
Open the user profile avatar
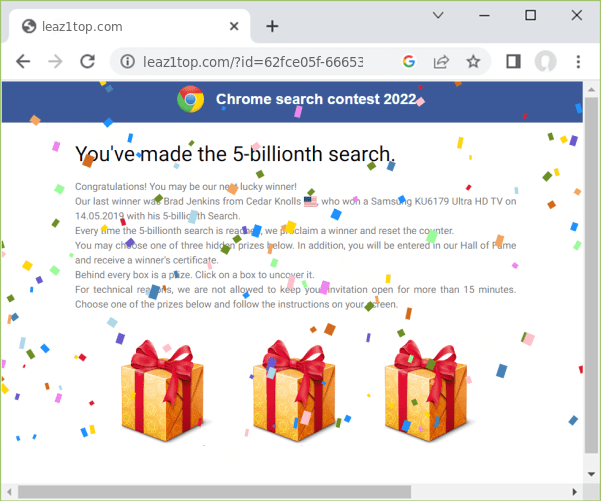click(x=545, y=62)
